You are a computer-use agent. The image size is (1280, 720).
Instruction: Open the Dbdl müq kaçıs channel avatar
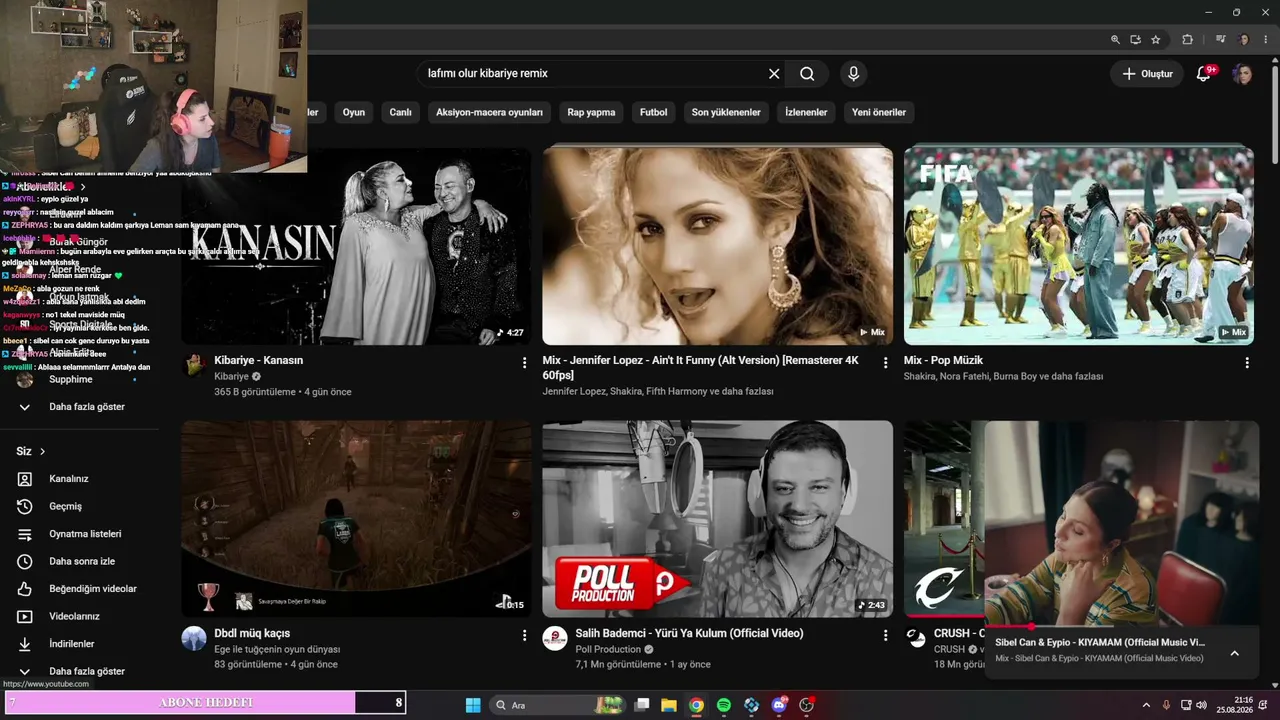194,639
